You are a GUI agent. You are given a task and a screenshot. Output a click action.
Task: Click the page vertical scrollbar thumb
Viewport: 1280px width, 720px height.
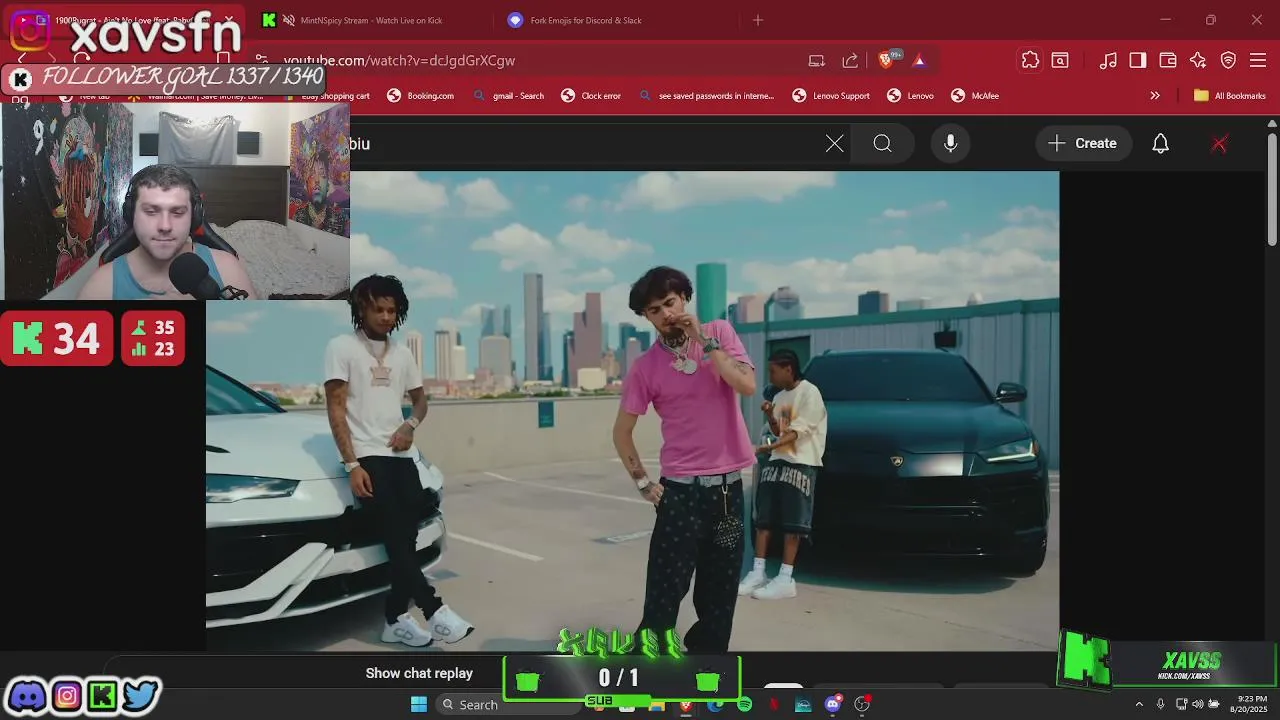point(1272,190)
